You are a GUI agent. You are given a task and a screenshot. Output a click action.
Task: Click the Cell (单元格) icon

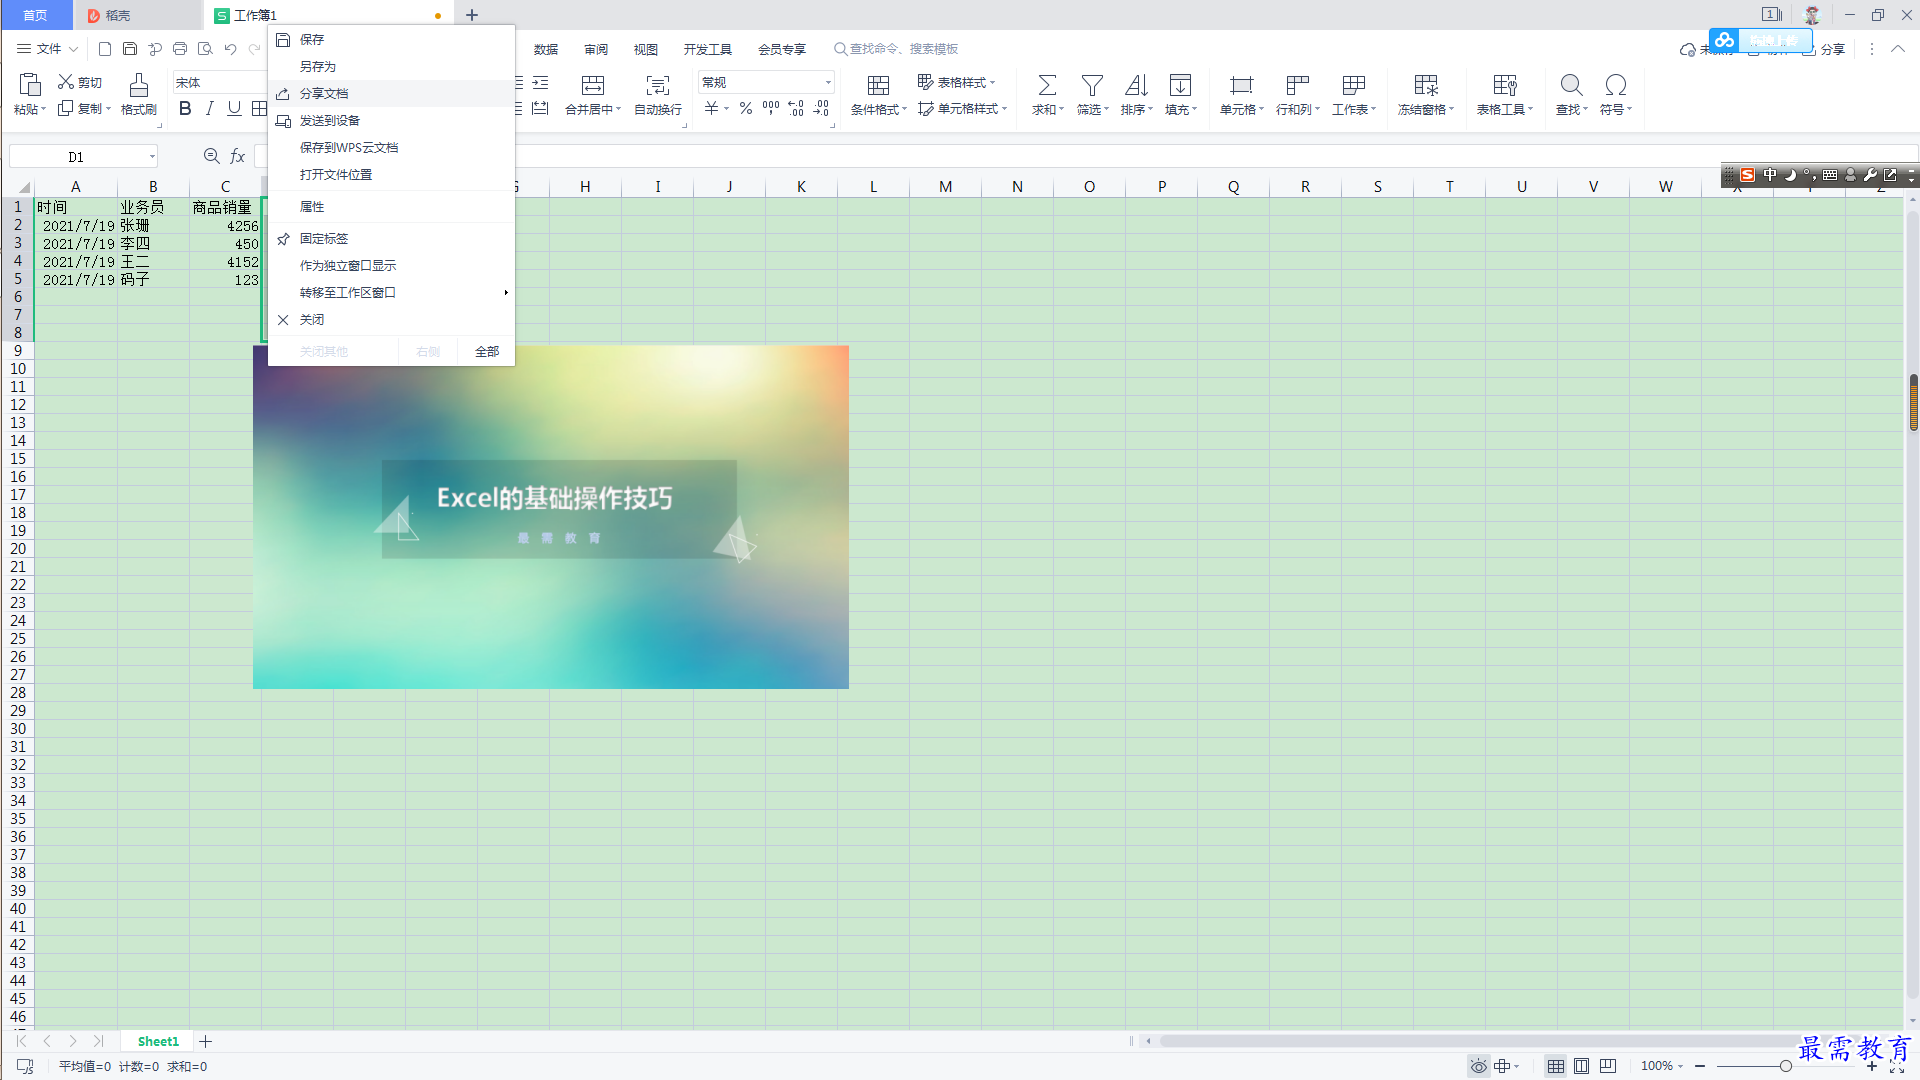1241,85
